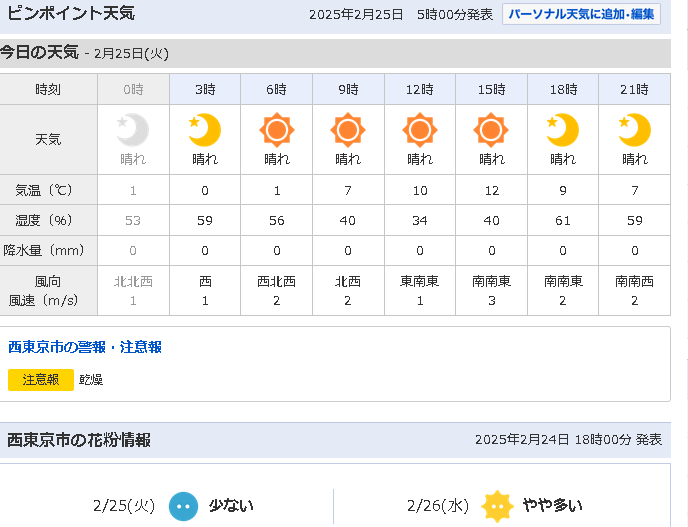Click the blue 少ない pollen face icon
This screenshot has height=527, width=688.
[x=183, y=506]
